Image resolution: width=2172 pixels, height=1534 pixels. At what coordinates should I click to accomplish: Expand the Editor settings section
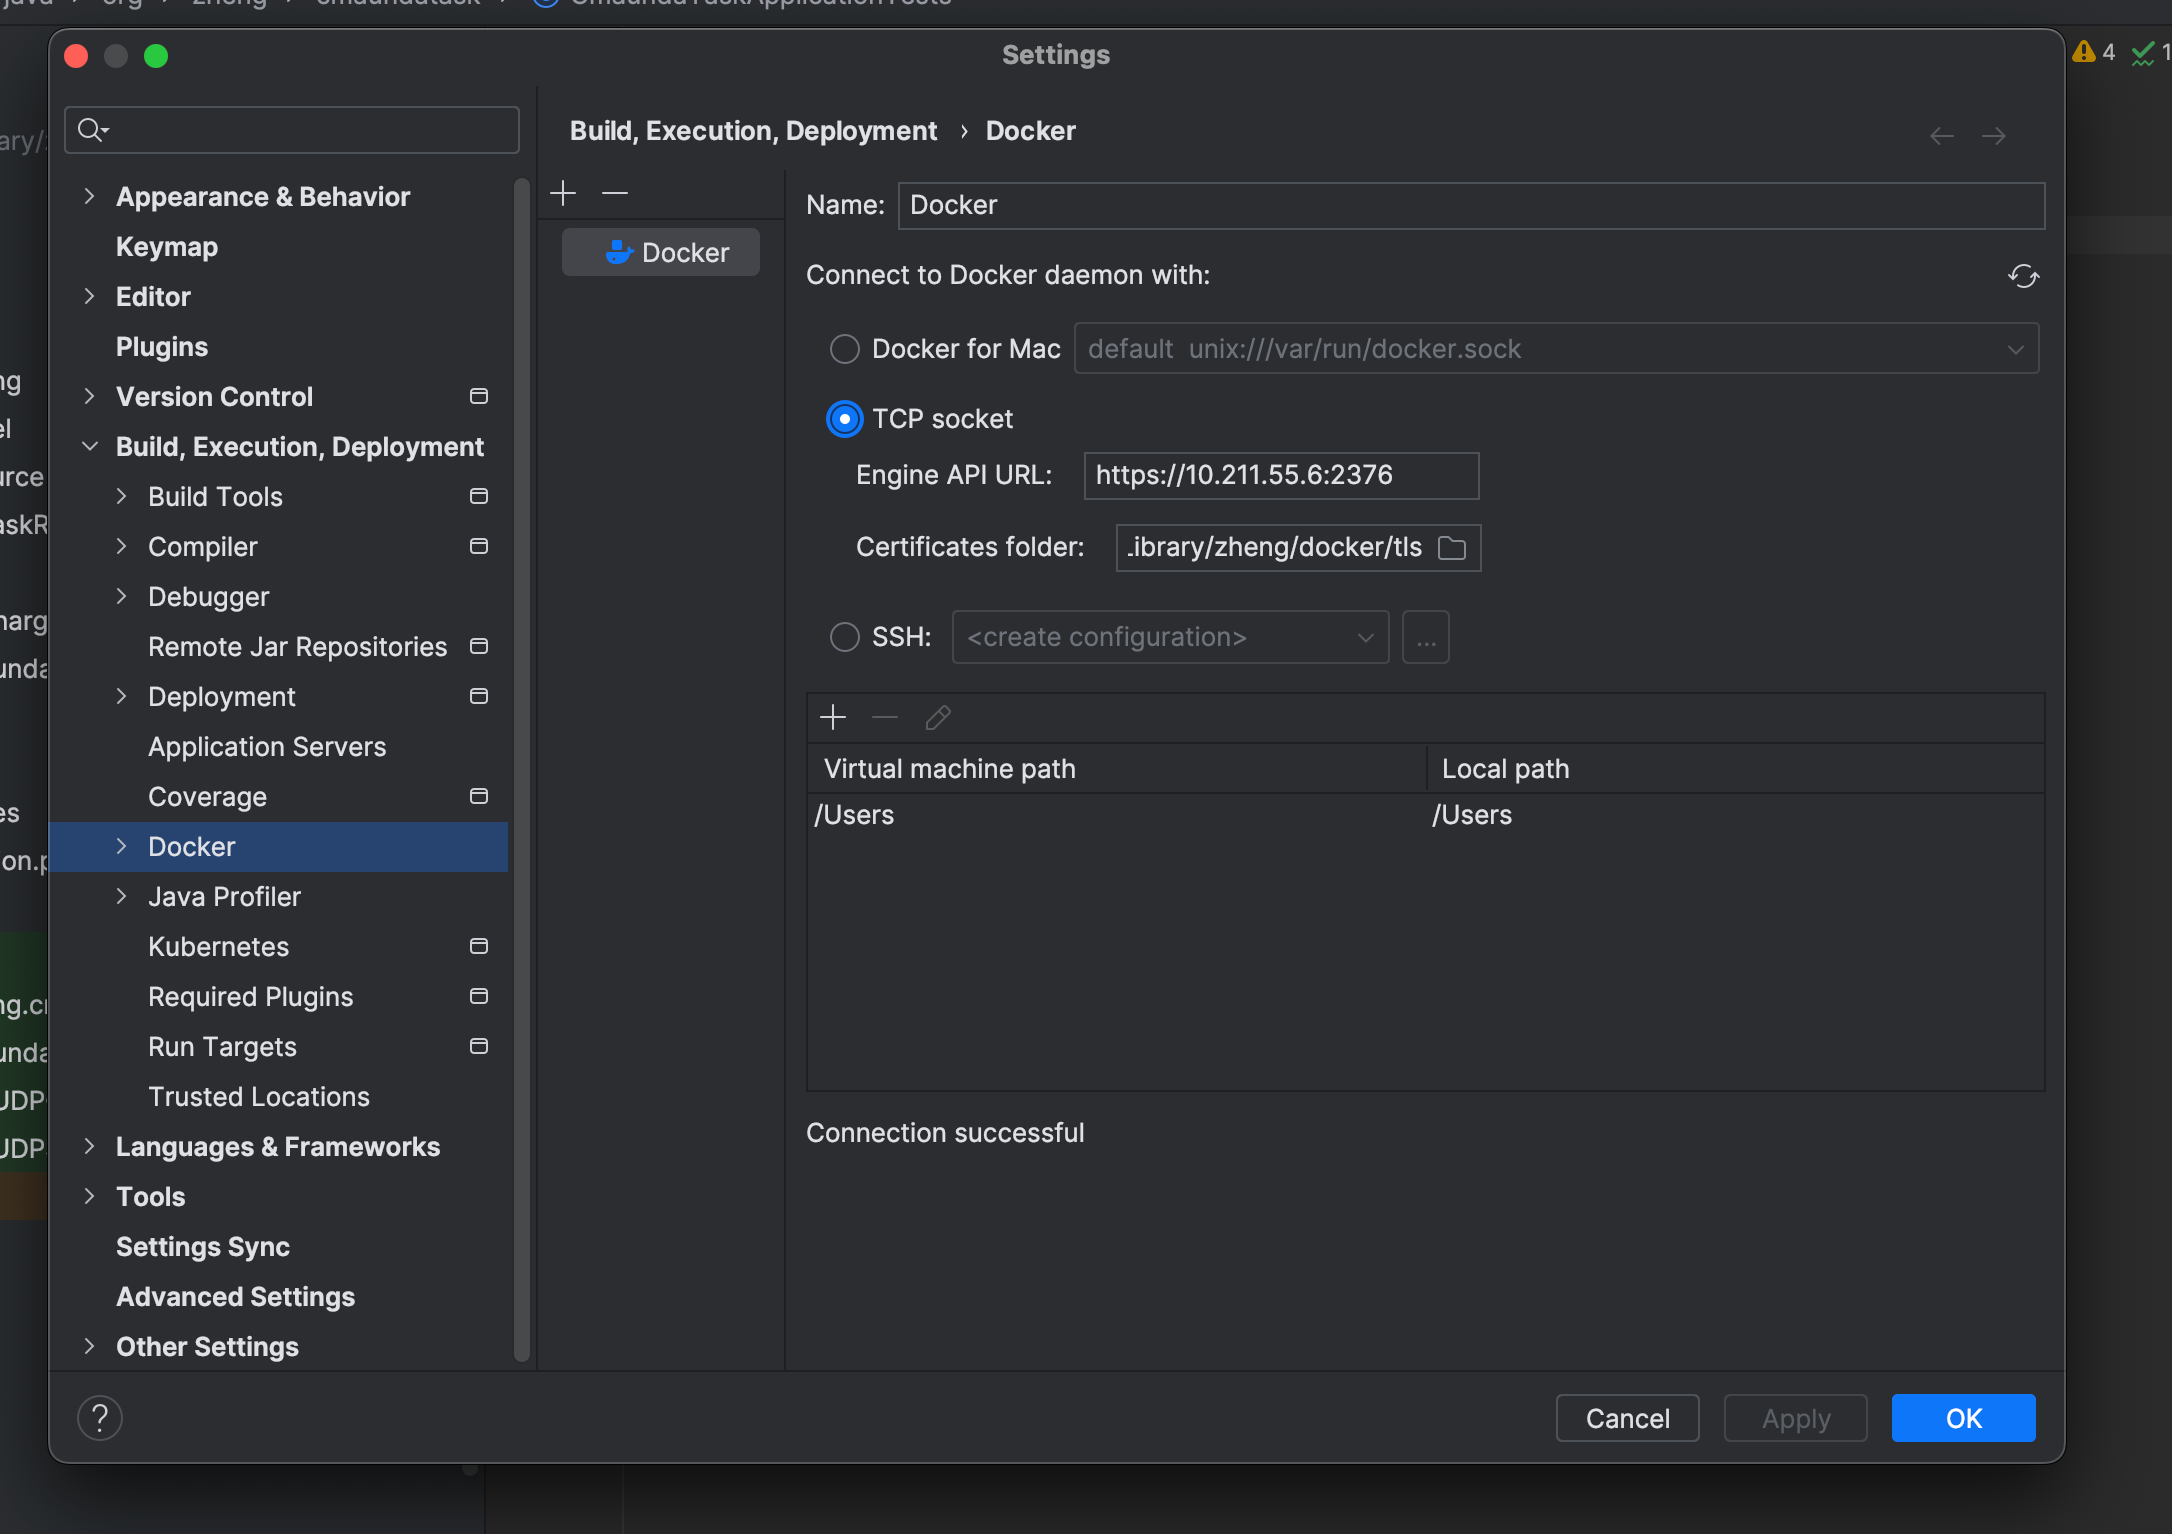click(89, 296)
